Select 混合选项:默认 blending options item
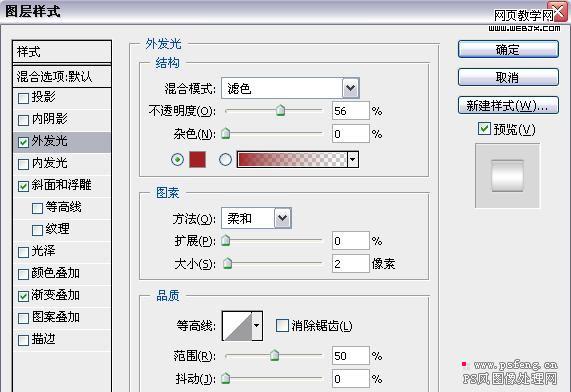Image resolution: width=571 pixels, height=392 pixels. pyautogui.click(x=62, y=77)
